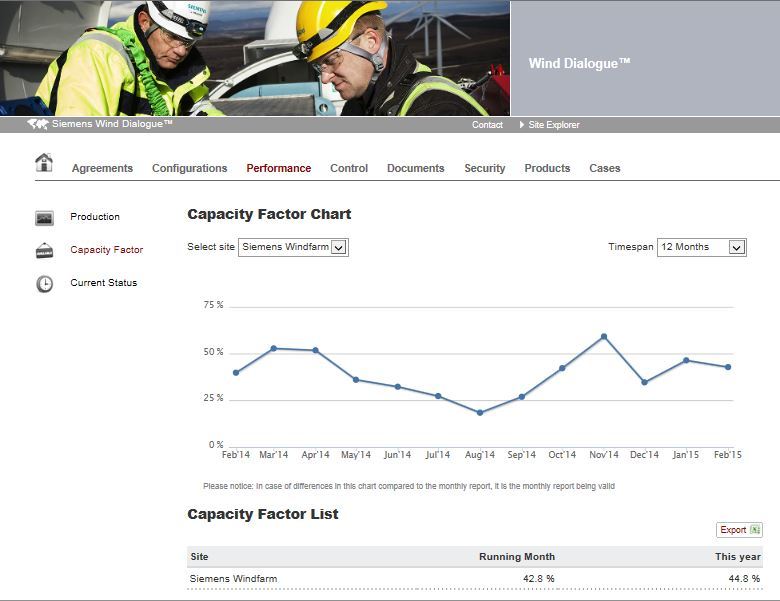Open the Documents menu

click(x=415, y=168)
